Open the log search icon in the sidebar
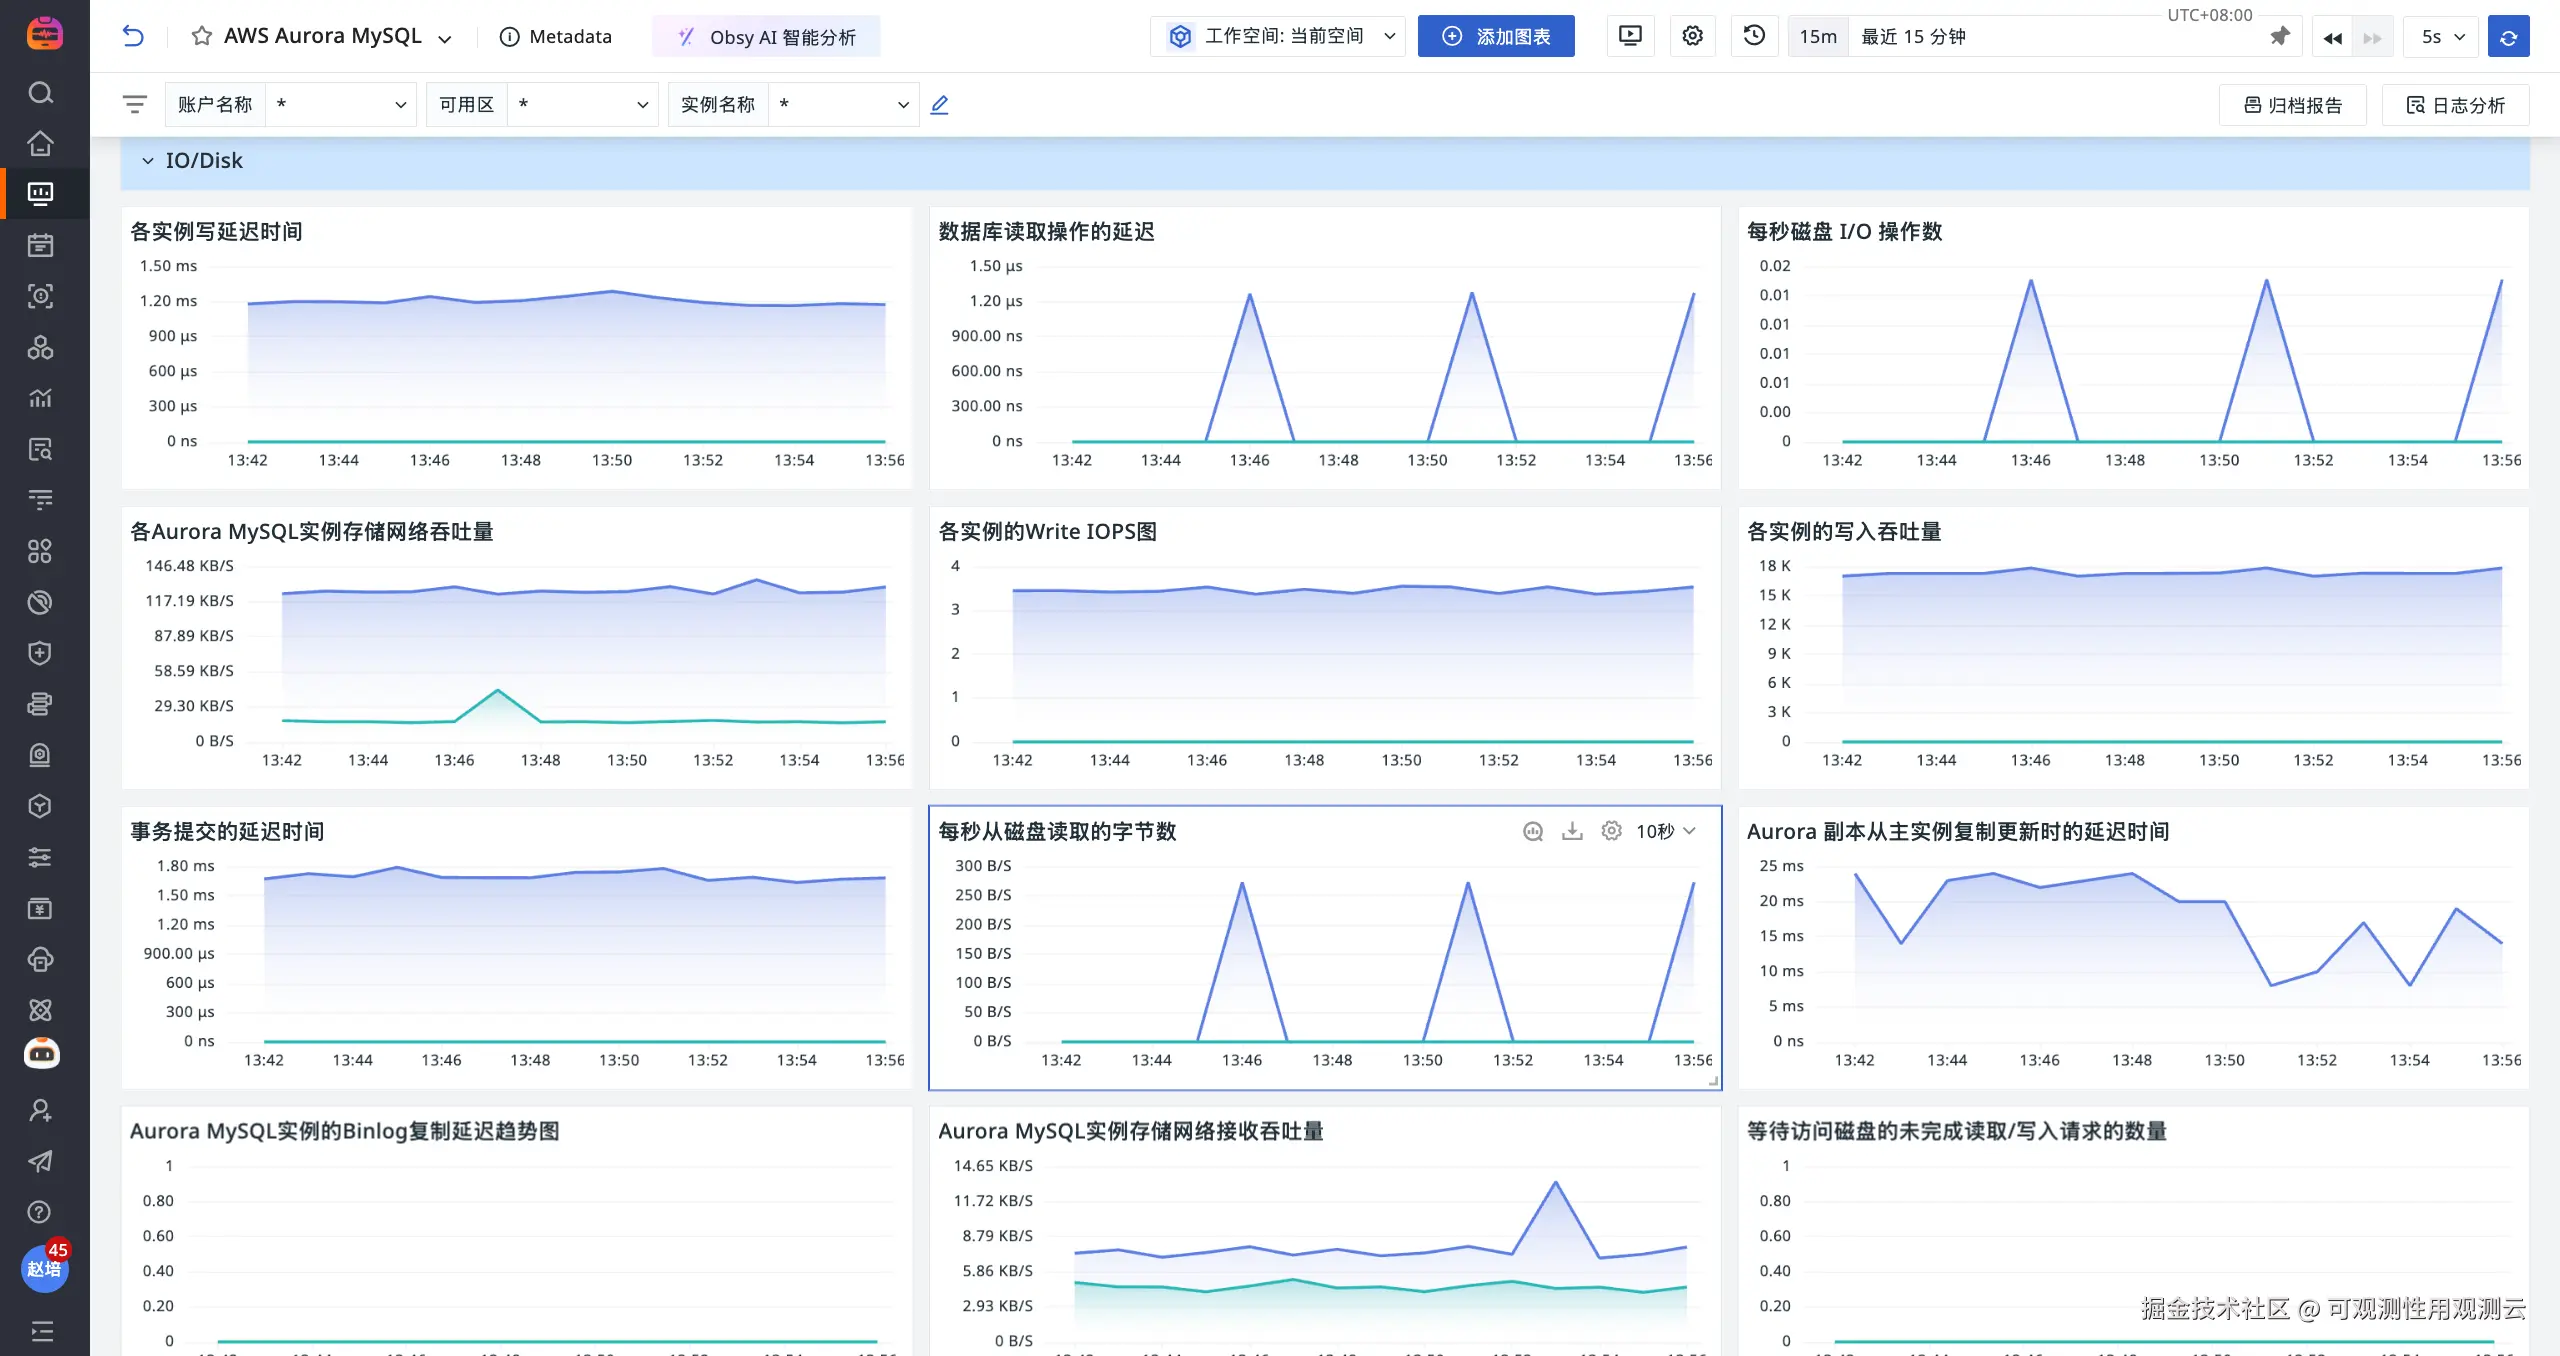 point(40,449)
